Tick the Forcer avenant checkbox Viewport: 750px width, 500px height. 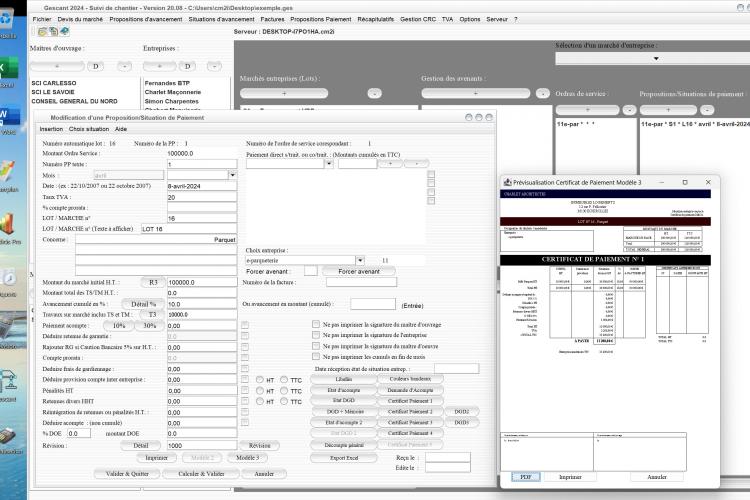(x=310, y=271)
